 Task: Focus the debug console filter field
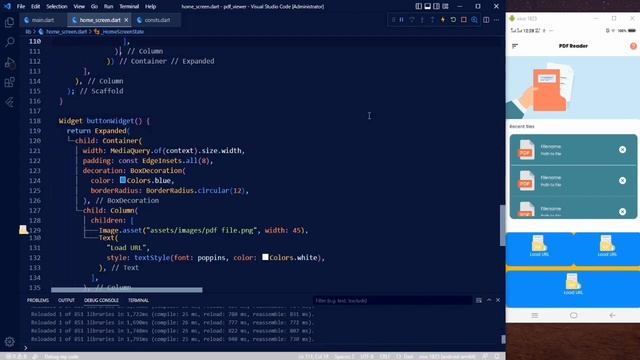click(x=392, y=301)
